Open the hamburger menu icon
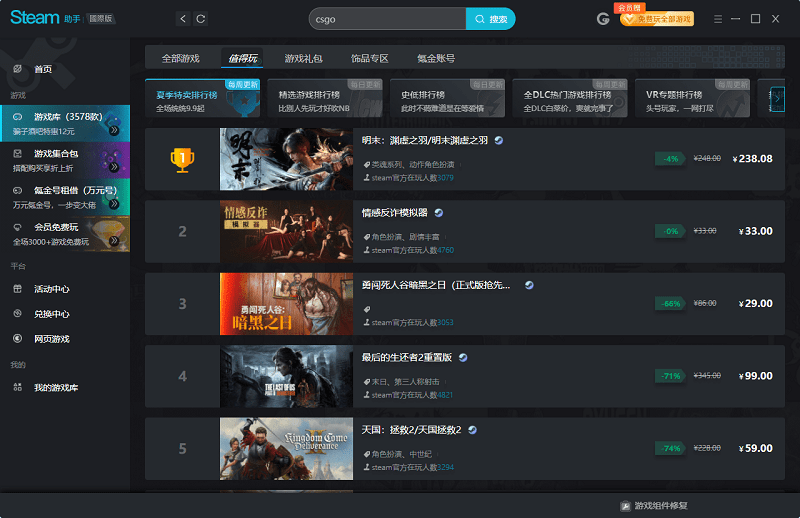 718,19
